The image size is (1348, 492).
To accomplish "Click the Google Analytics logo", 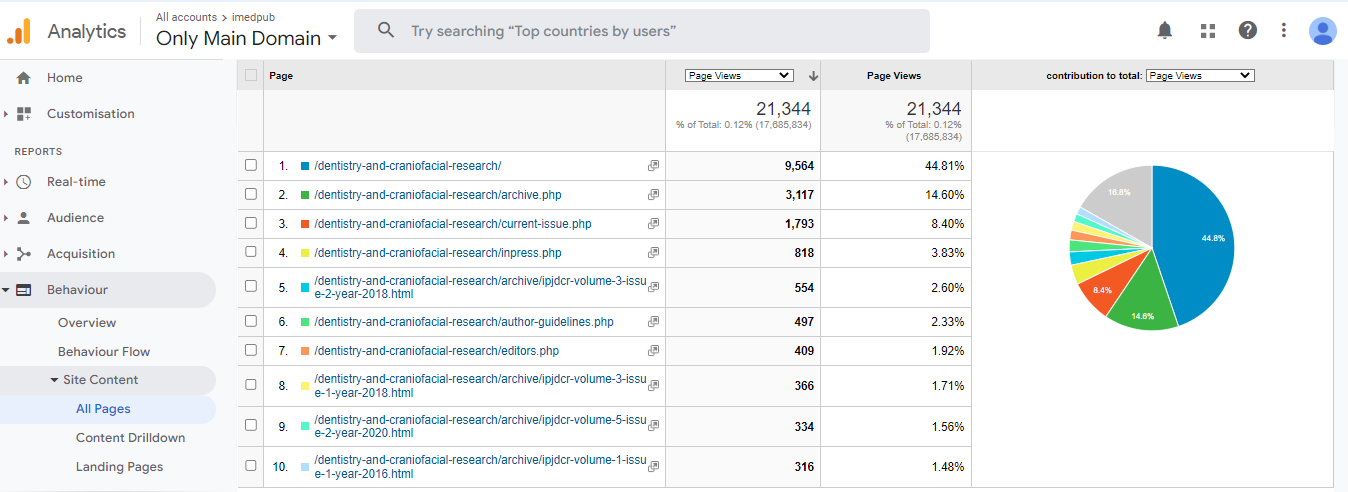I will [19, 31].
